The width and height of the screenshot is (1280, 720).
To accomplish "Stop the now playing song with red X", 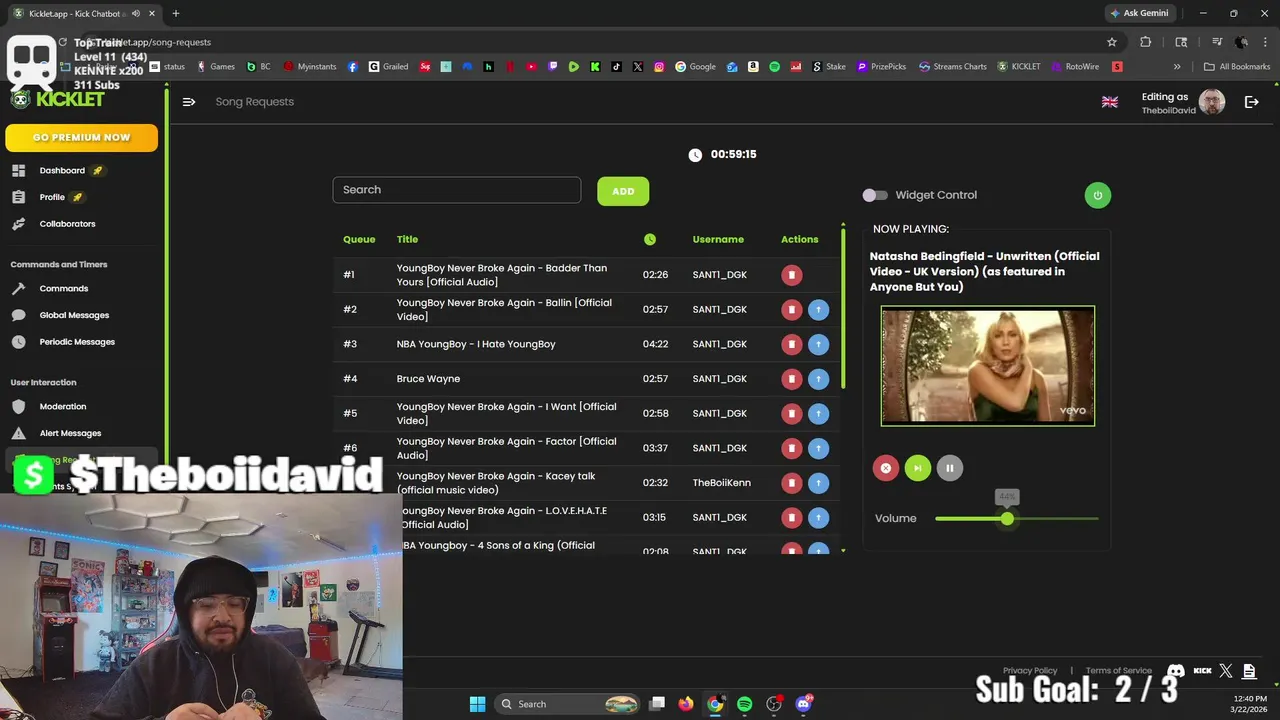I will 885,468.
